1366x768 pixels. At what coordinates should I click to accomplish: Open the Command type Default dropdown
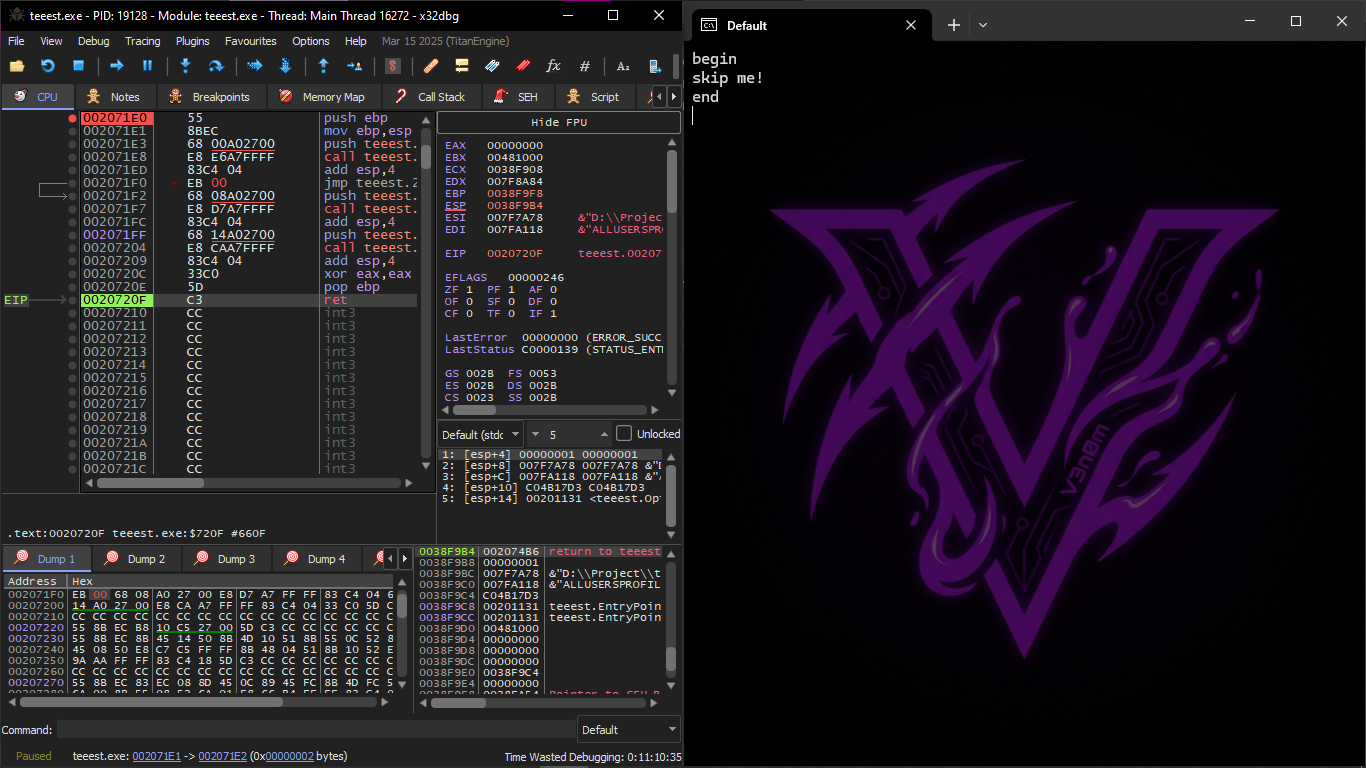(628, 730)
